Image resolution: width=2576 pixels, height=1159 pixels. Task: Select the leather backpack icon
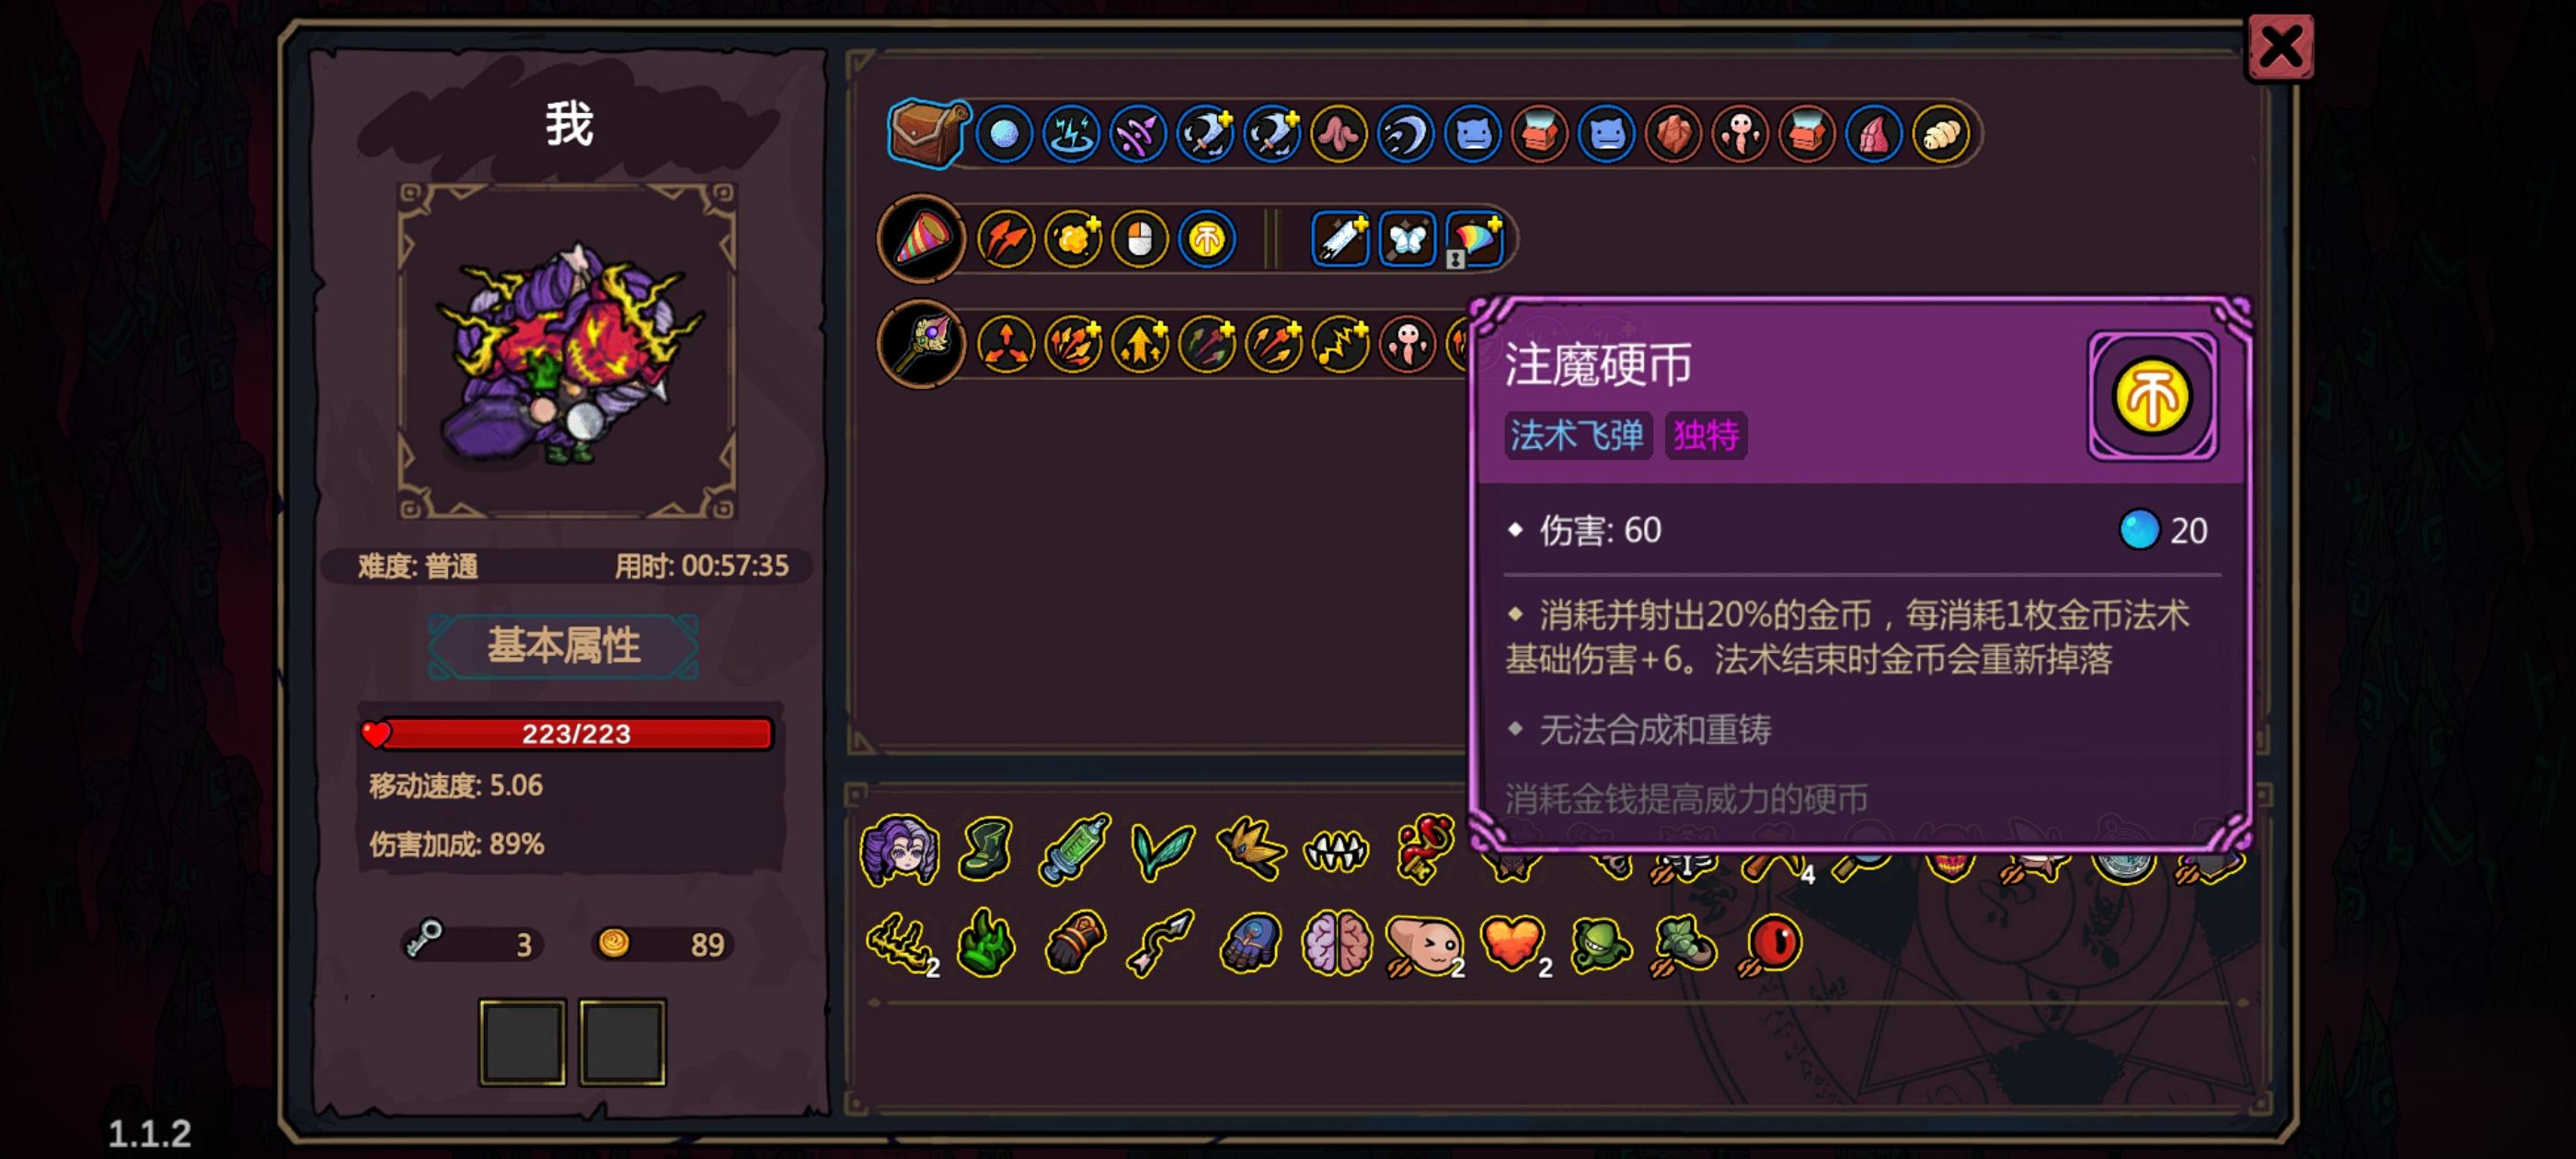(x=926, y=133)
